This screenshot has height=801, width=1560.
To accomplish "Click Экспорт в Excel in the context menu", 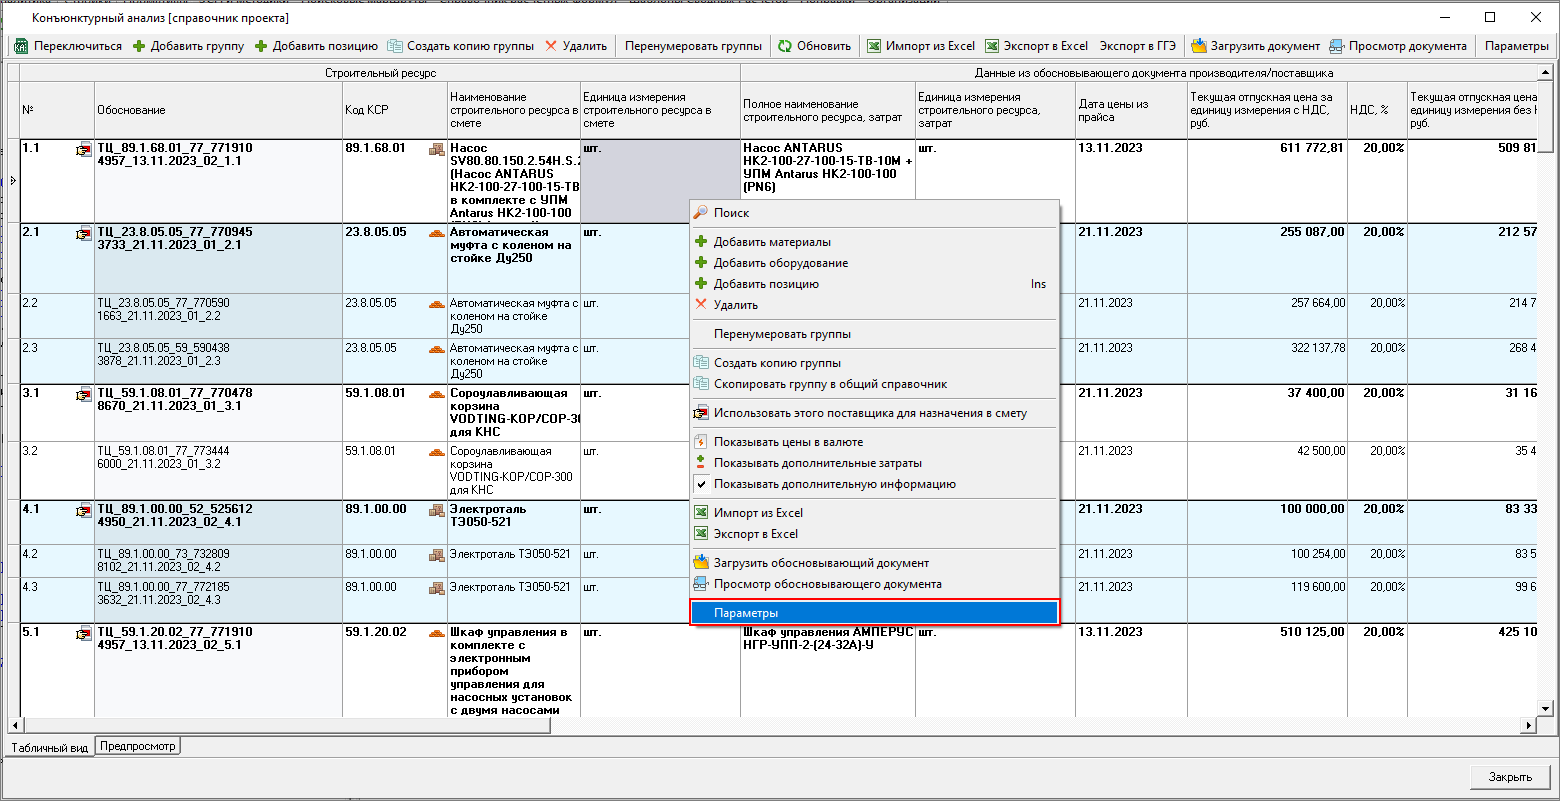I will pos(756,534).
